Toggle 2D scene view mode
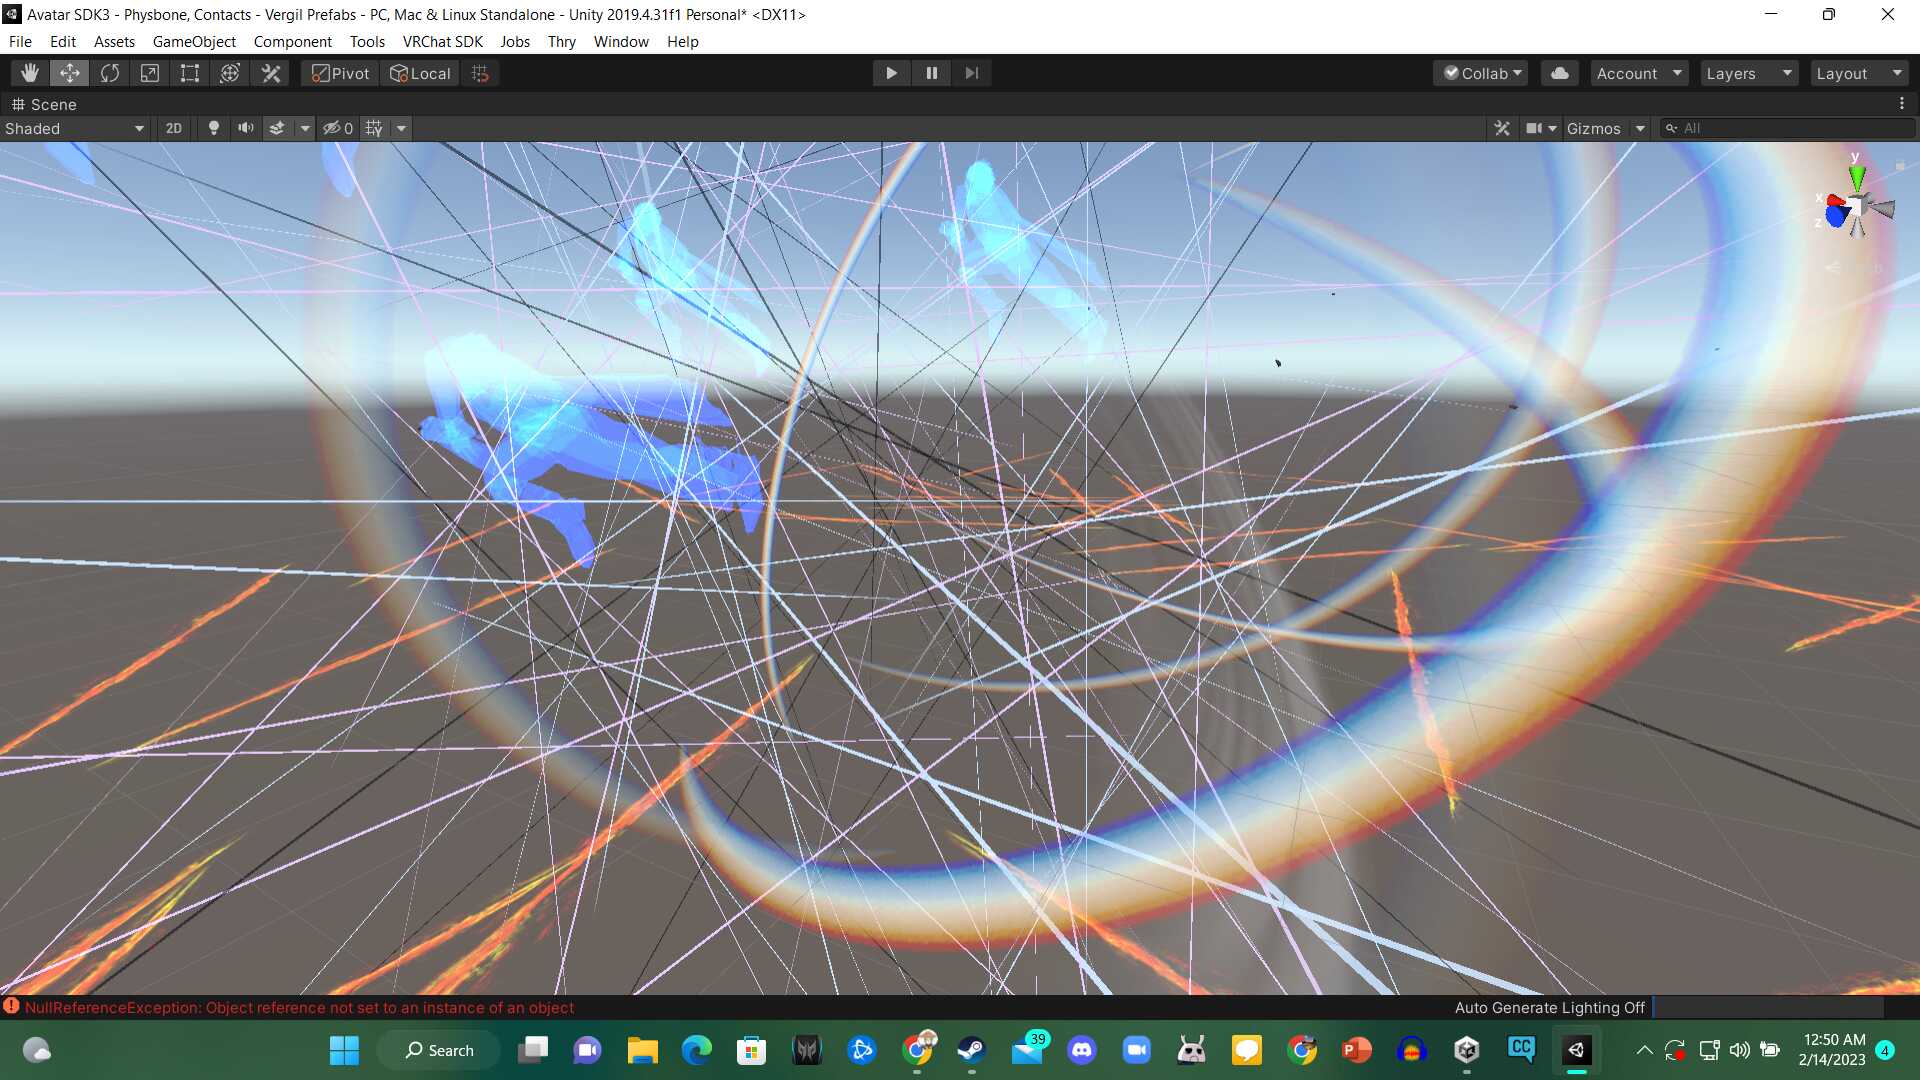1920x1080 pixels. tap(174, 128)
